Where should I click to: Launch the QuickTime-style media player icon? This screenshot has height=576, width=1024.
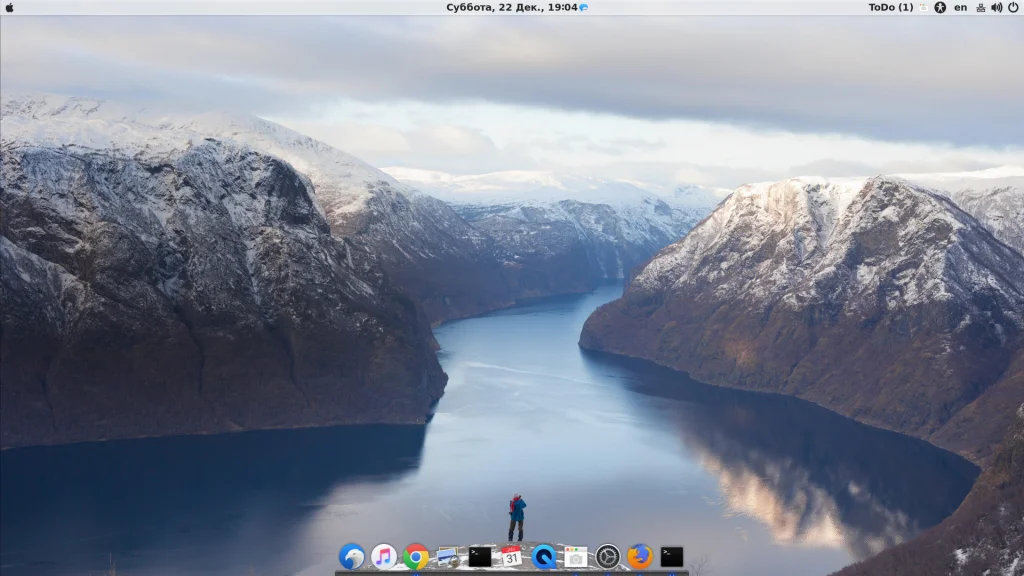point(544,556)
